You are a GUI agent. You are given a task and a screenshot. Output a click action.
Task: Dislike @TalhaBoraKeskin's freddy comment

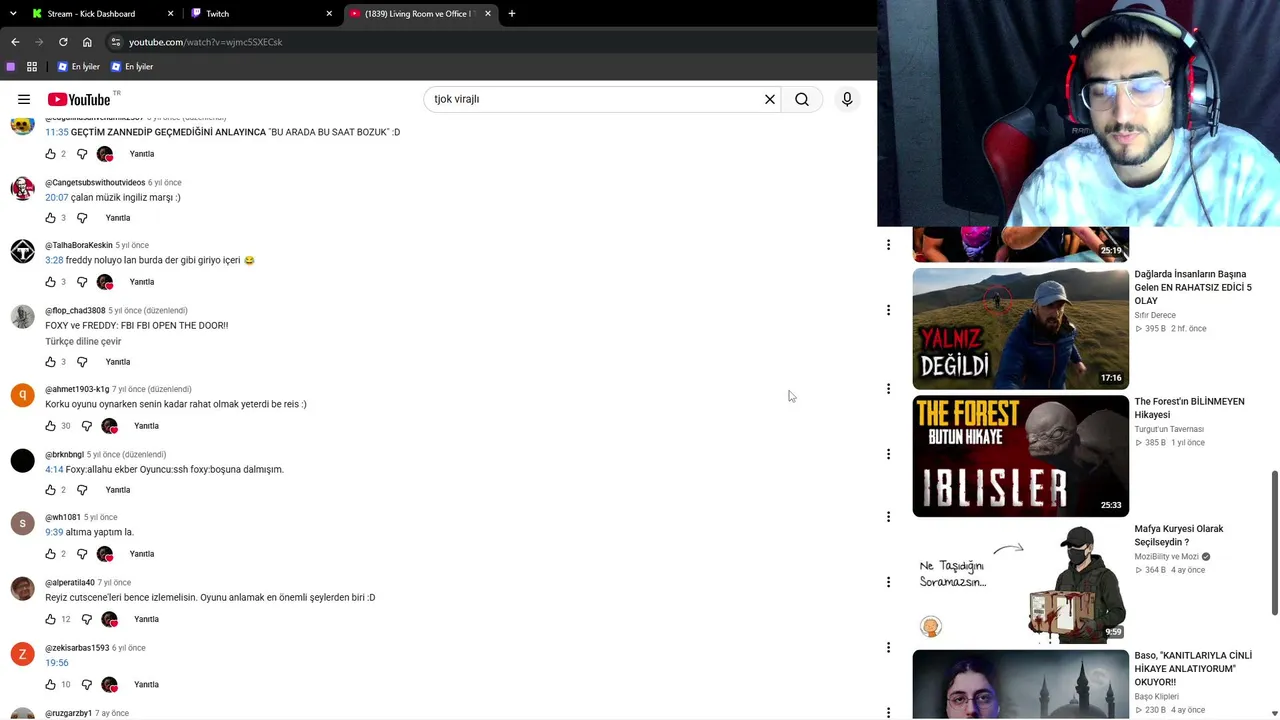point(82,282)
